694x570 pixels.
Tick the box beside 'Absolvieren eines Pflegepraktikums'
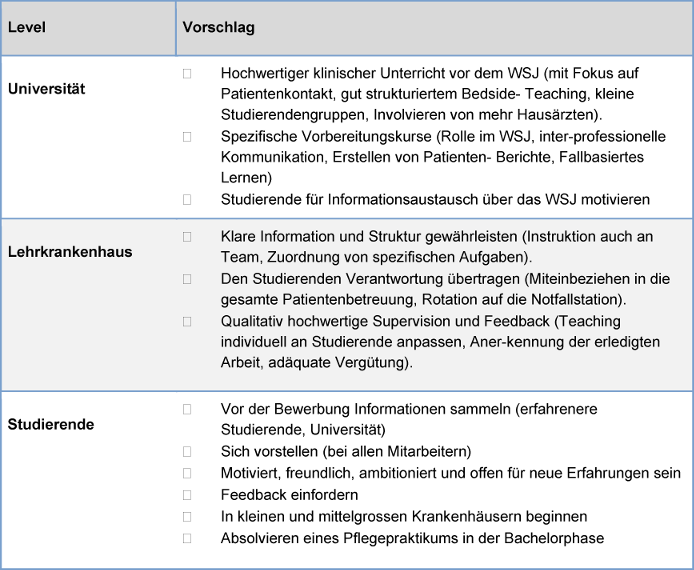187,538
